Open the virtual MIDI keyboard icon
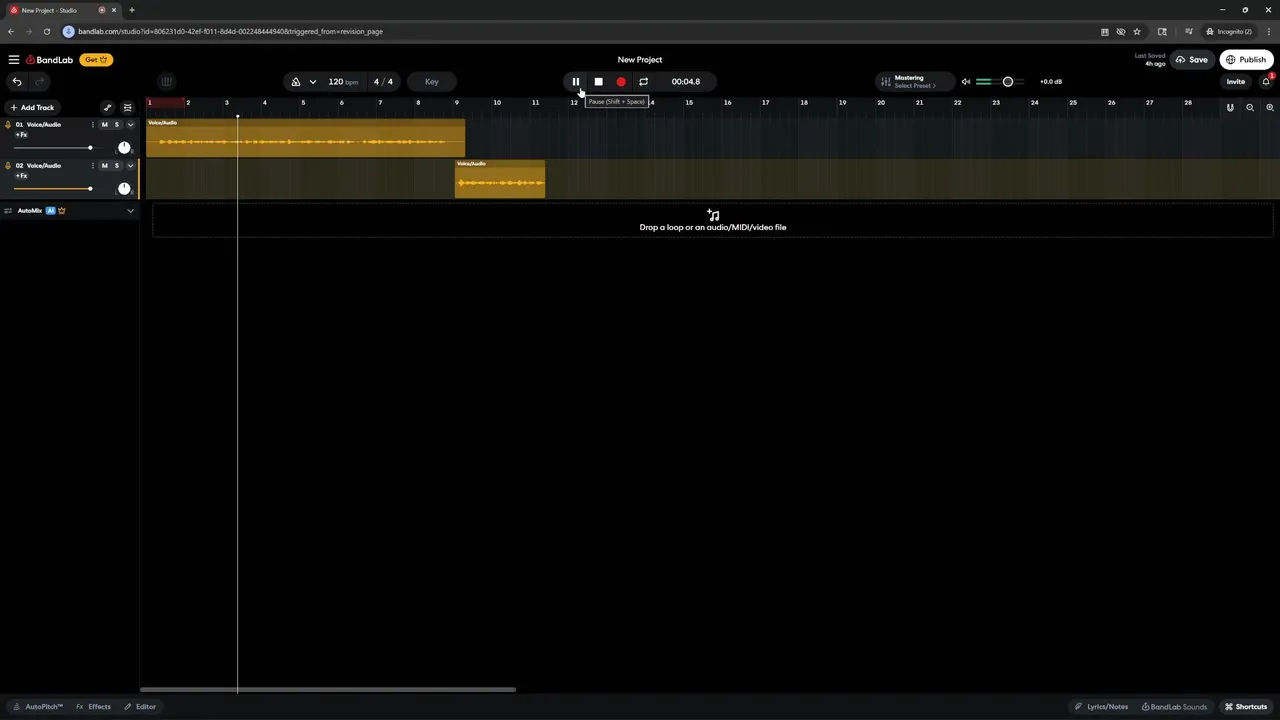The width and height of the screenshot is (1280, 720). (x=166, y=82)
